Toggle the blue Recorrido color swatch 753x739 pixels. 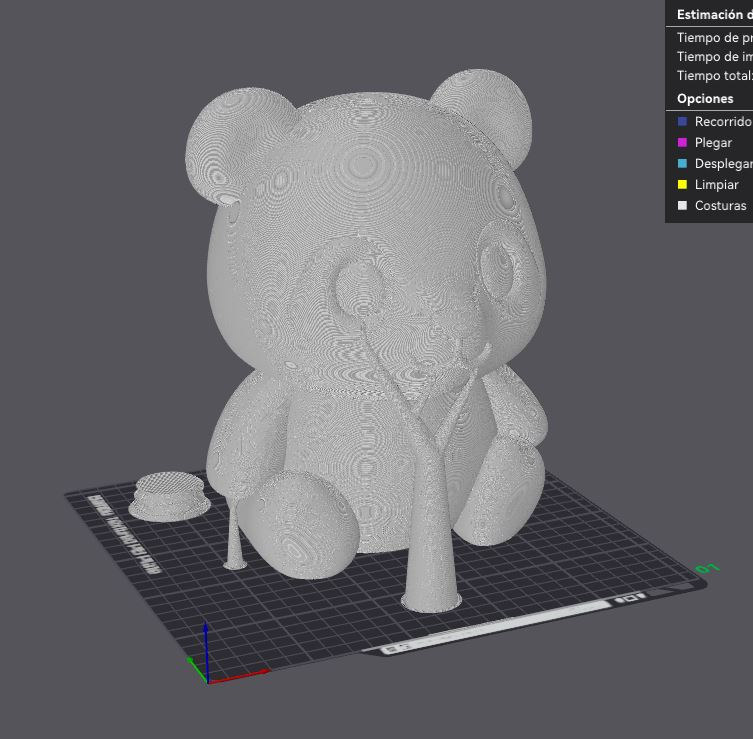(x=682, y=121)
